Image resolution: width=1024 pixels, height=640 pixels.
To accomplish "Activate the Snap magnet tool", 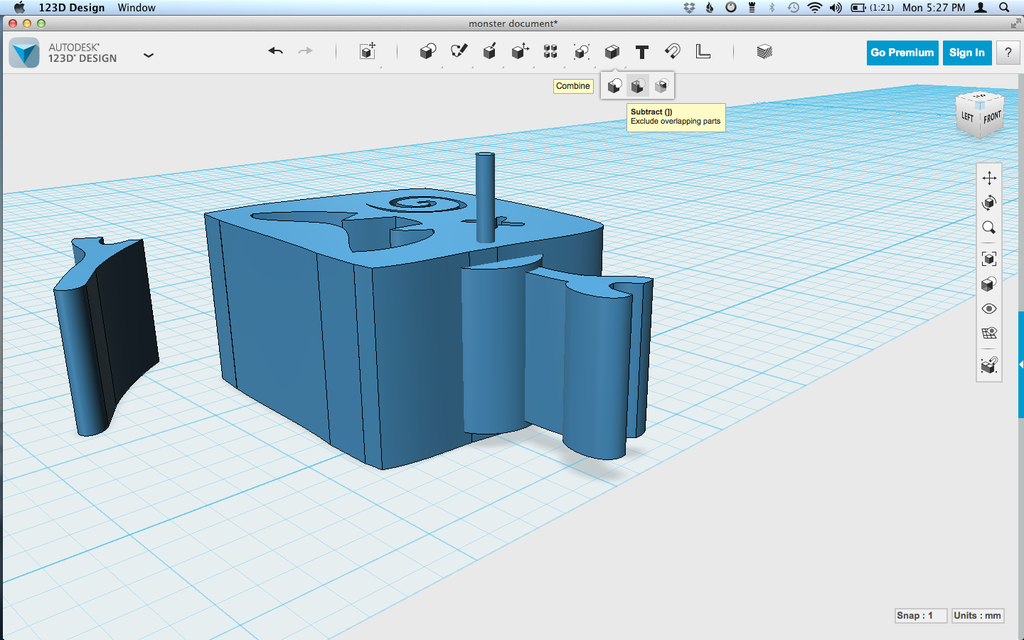I will click(672, 52).
